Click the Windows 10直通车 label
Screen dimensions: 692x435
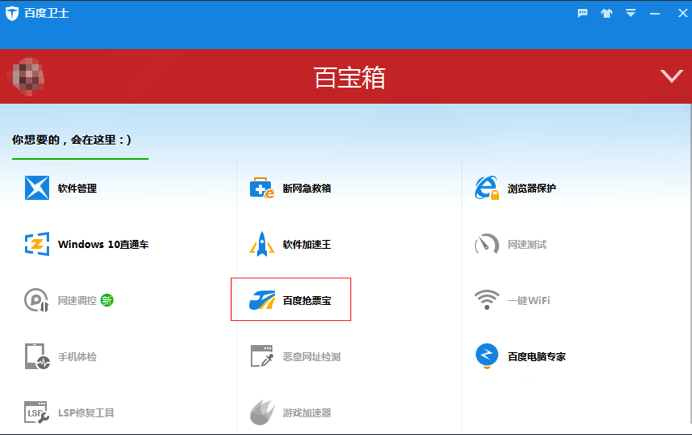[x=103, y=244]
